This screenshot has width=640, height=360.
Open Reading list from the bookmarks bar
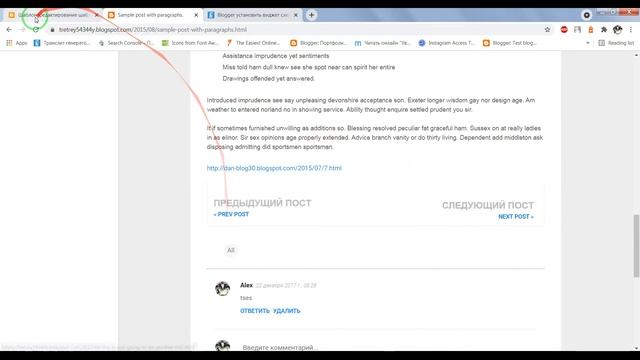(616, 43)
